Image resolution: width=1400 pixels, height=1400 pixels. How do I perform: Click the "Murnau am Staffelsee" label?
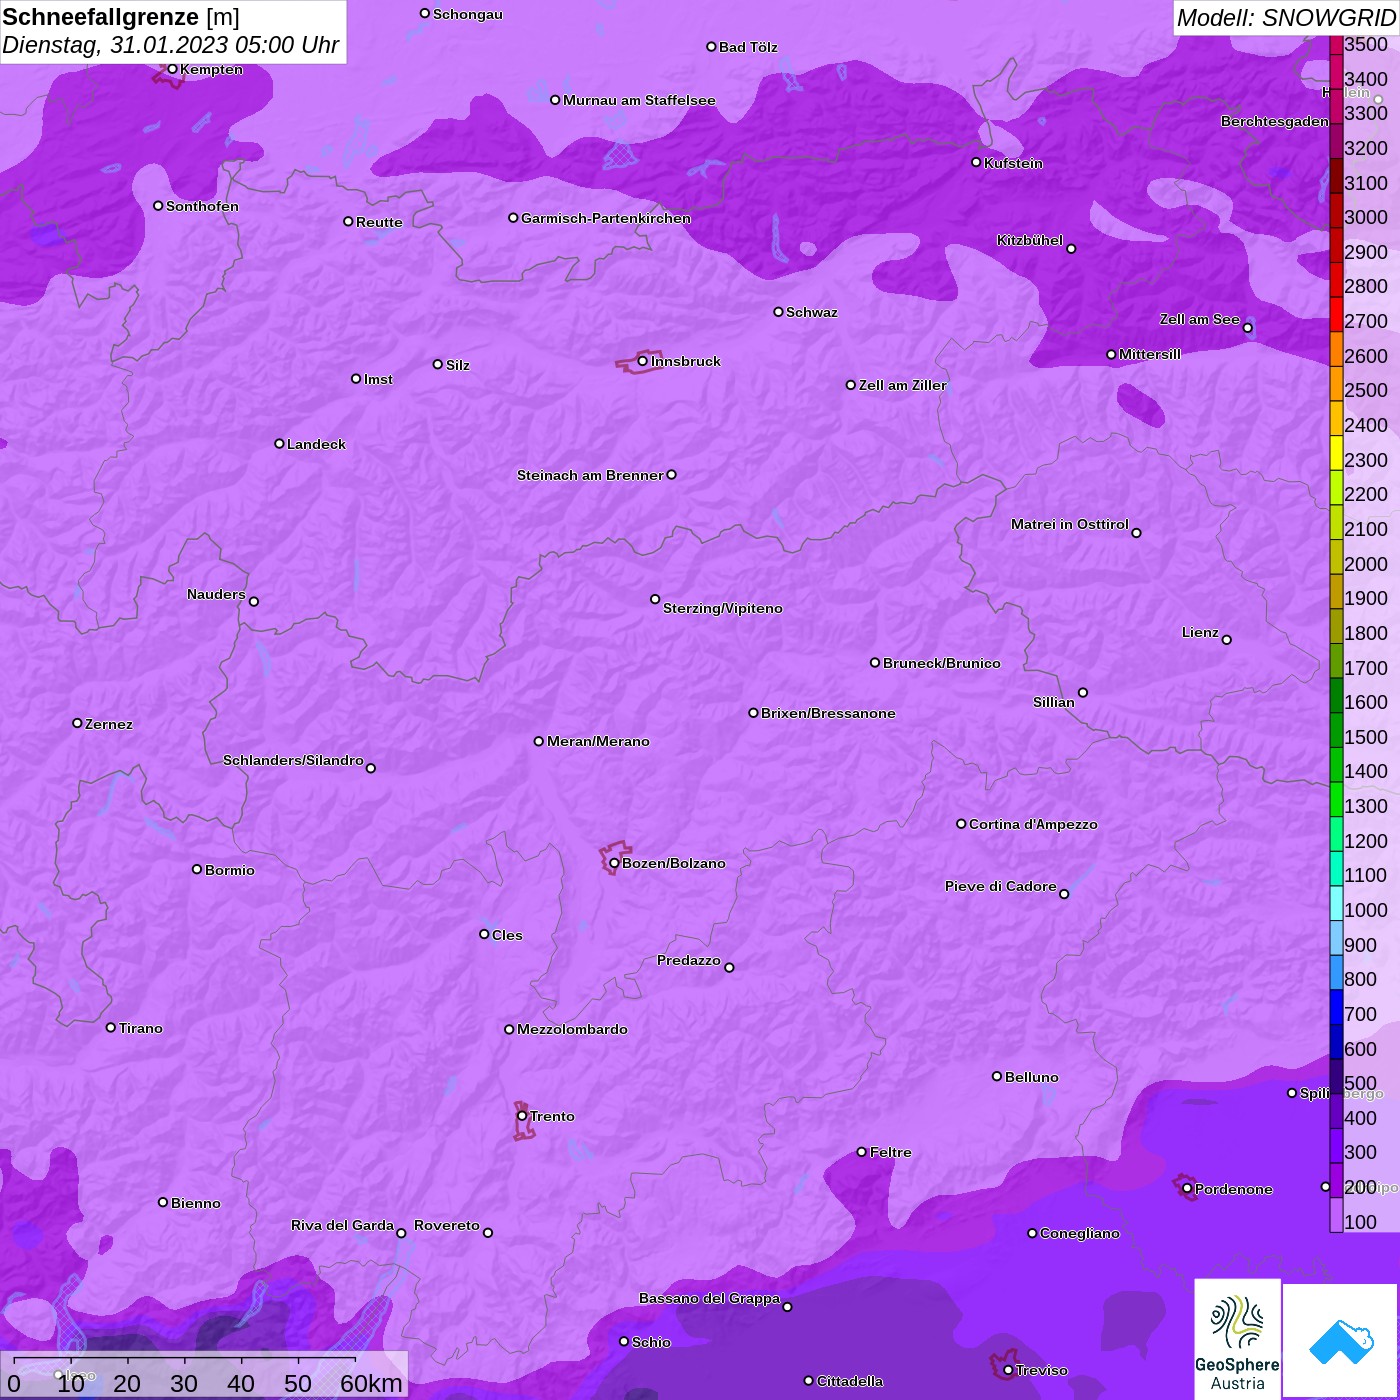(639, 100)
